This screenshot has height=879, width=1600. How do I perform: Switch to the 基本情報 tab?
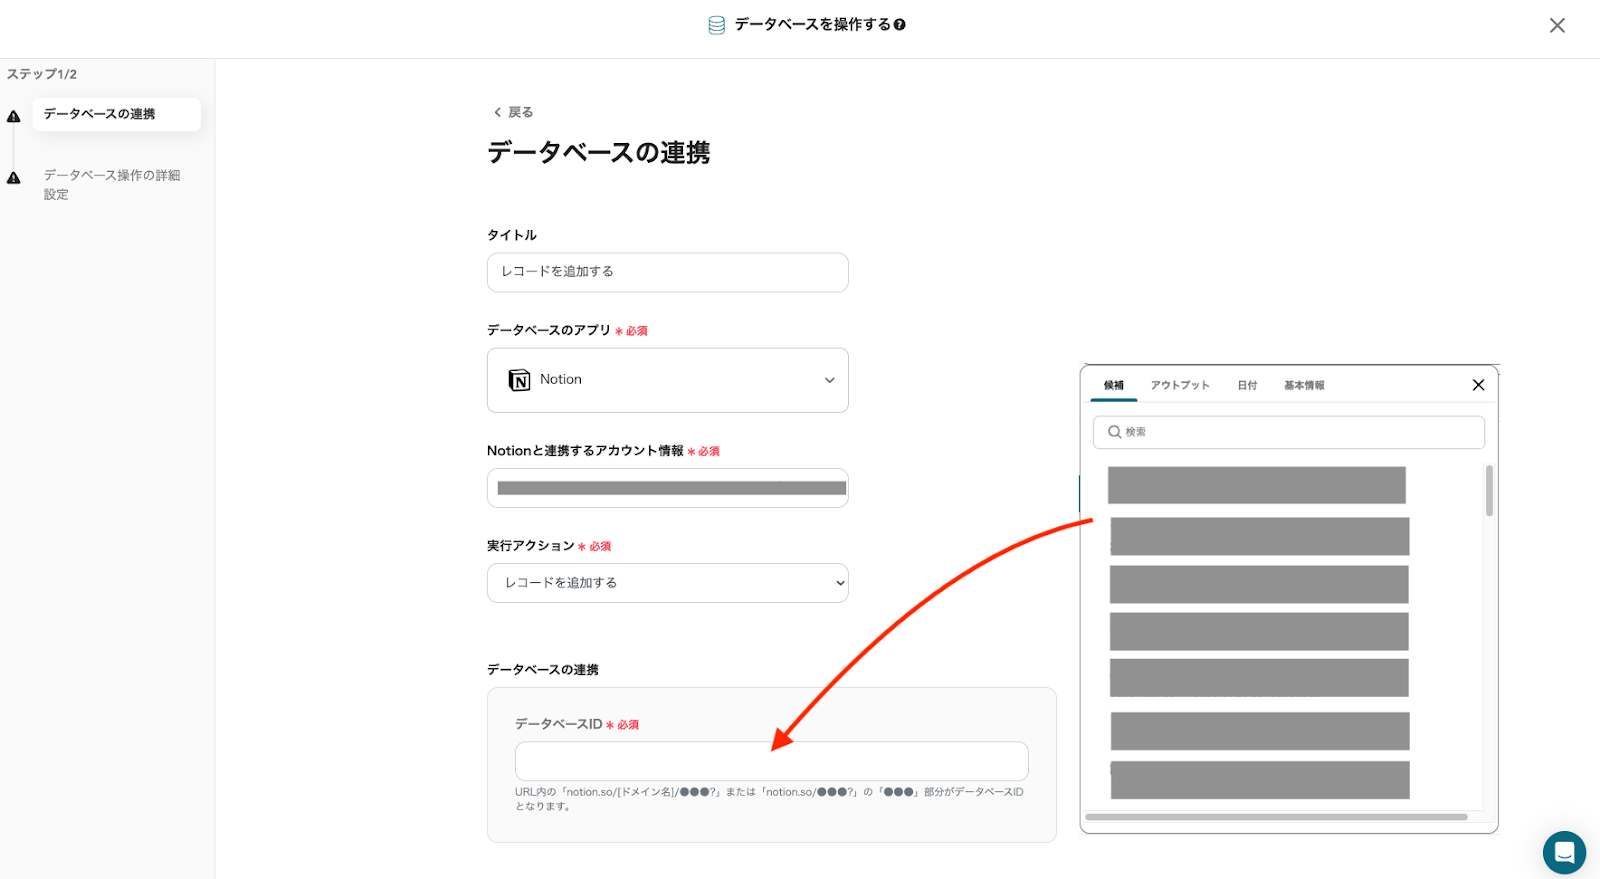coord(1304,385)
